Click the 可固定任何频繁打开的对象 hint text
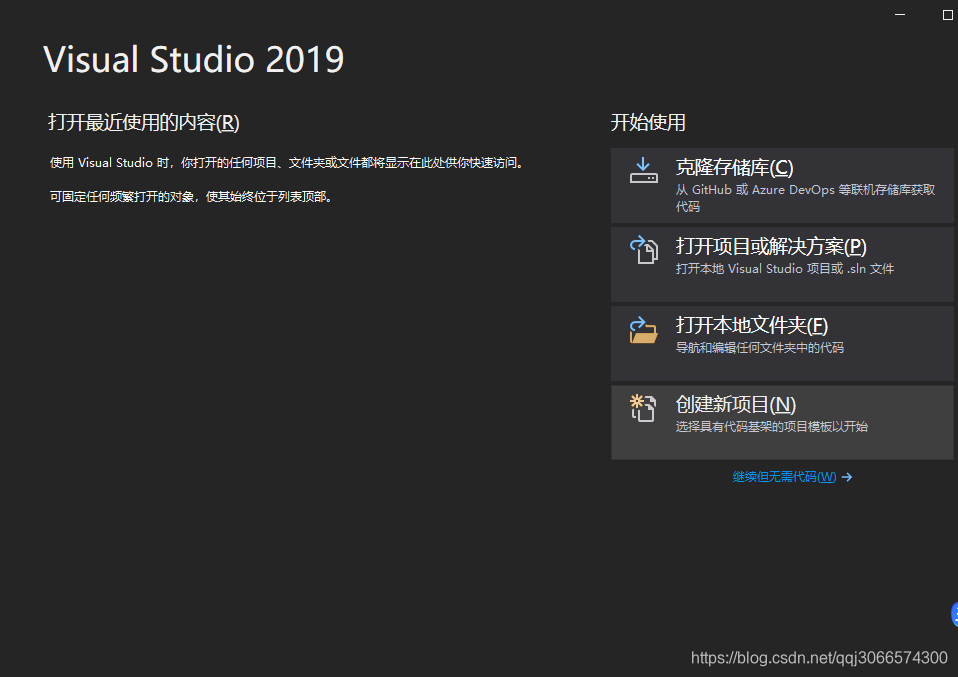 click(191, 197)
